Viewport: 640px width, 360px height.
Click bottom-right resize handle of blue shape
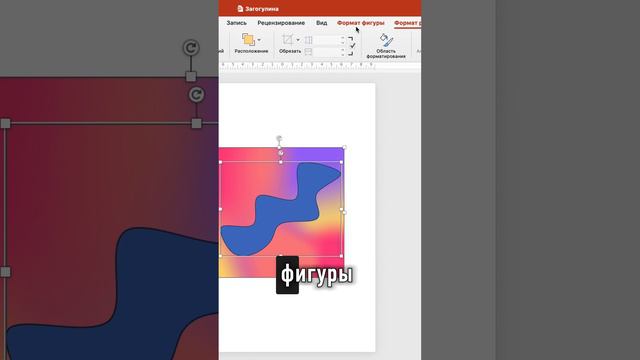(341, 256)
